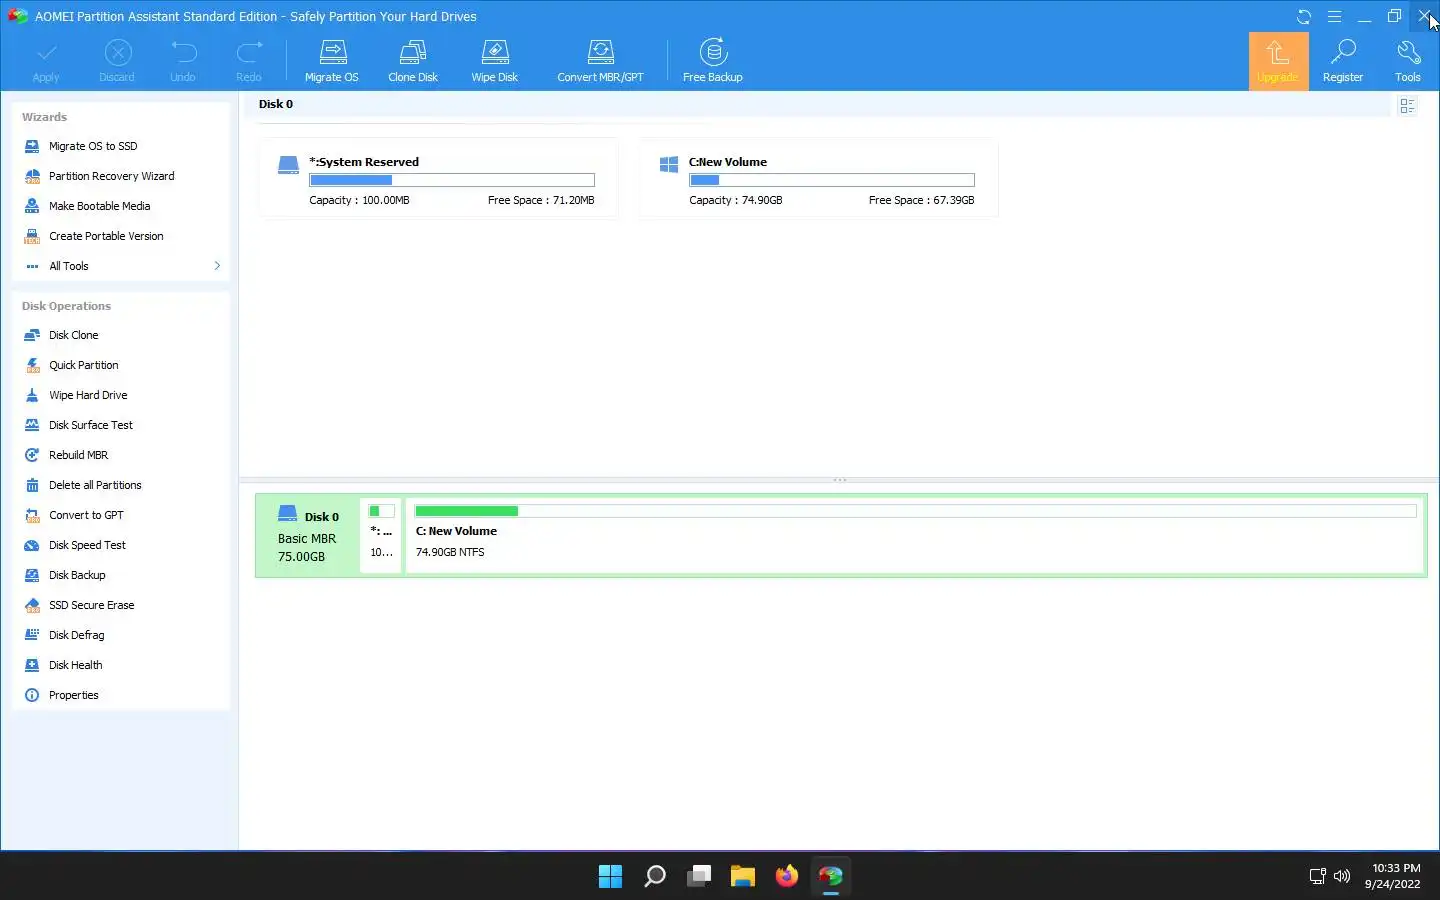The width and height of the screenshot is (1440, 900).
Task: Click the Undo arrow icon
Action: point(183,52)
